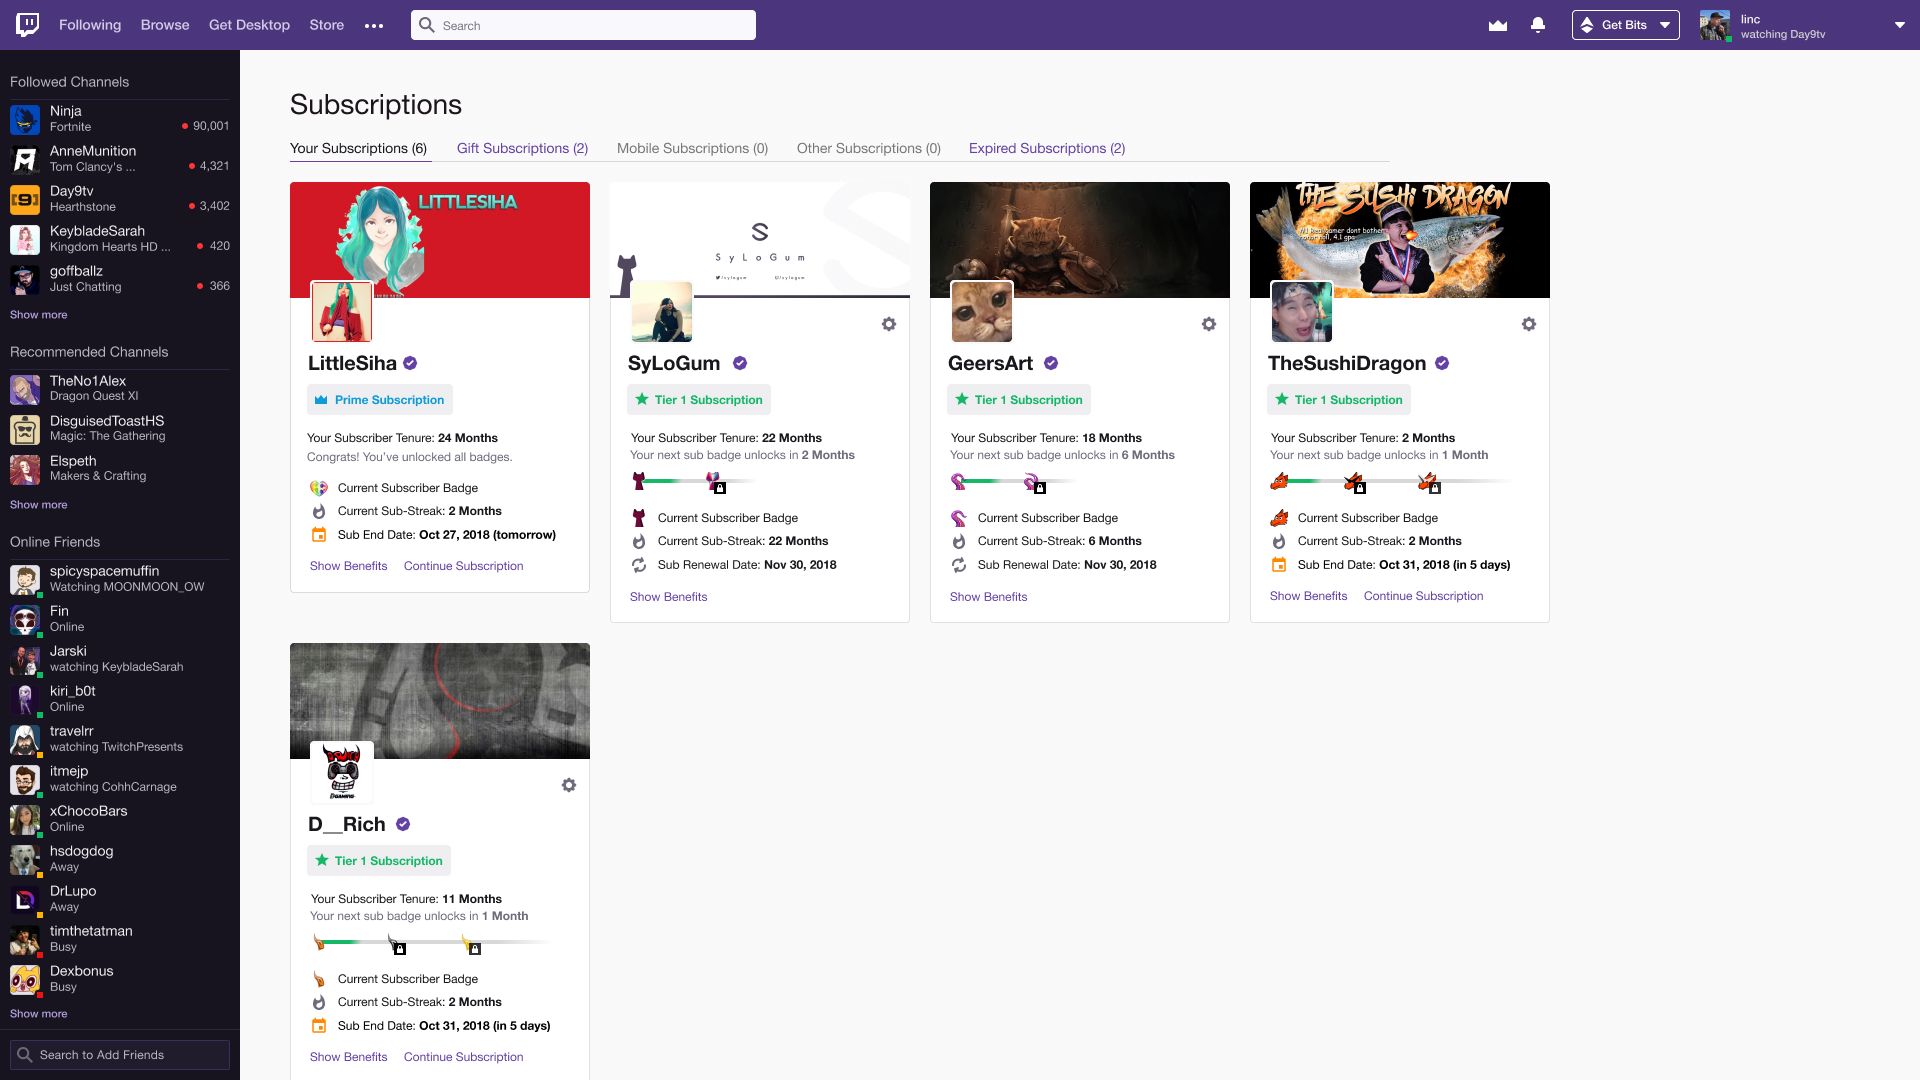Click the renewal icon beside SyLoGum's Sub Renewal Date
Viewport: 1920px width, 1080px height.
(639, 565)
